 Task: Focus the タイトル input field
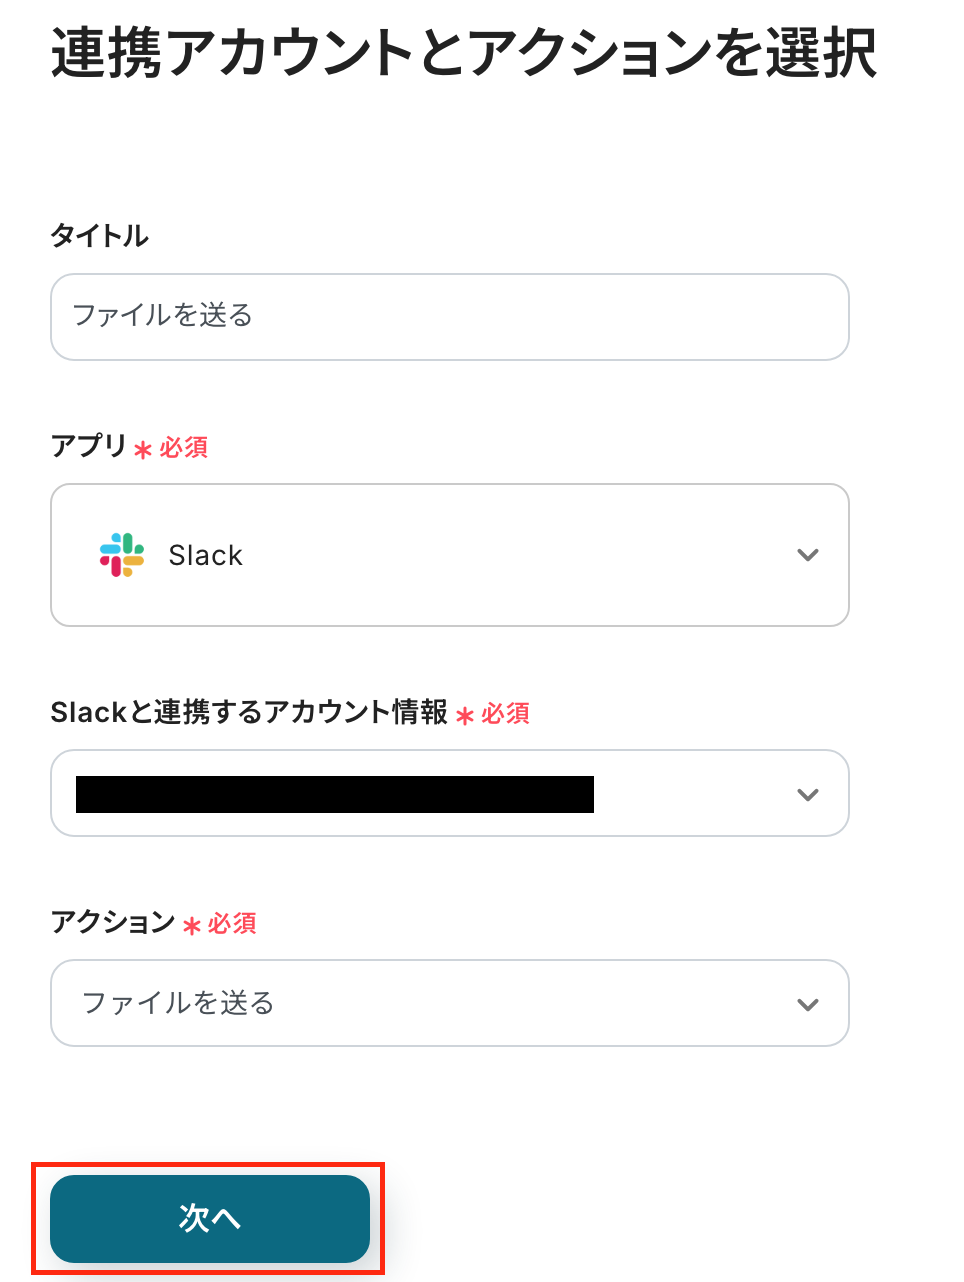[x=450, y=317]
